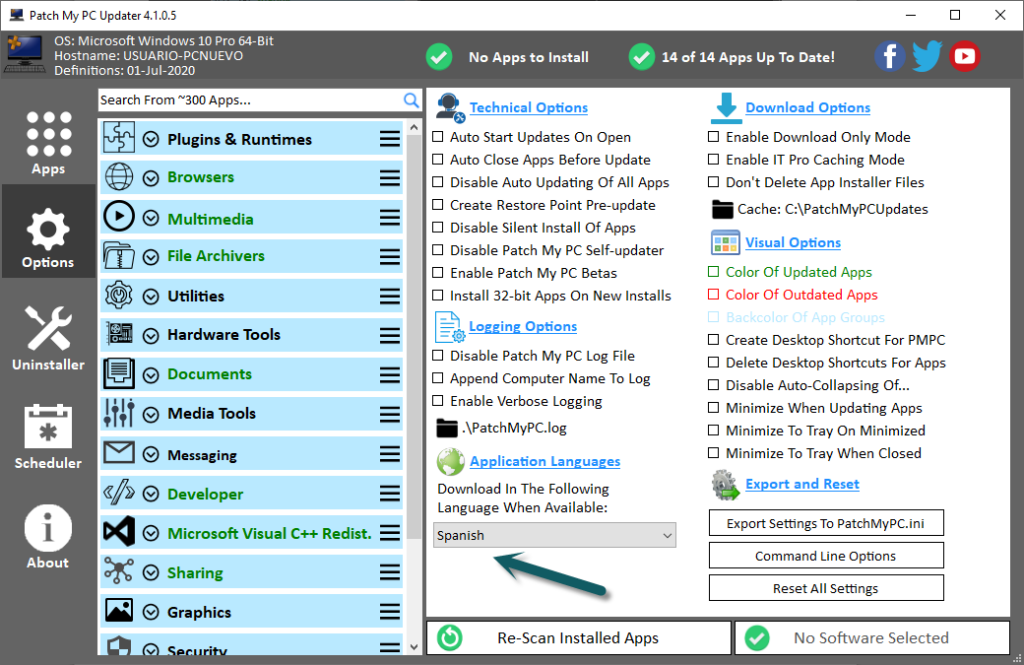Click the Plugins & Runtimes puzzle icon
This screenshot has width=1024, height=665.
tap(119, 138)
